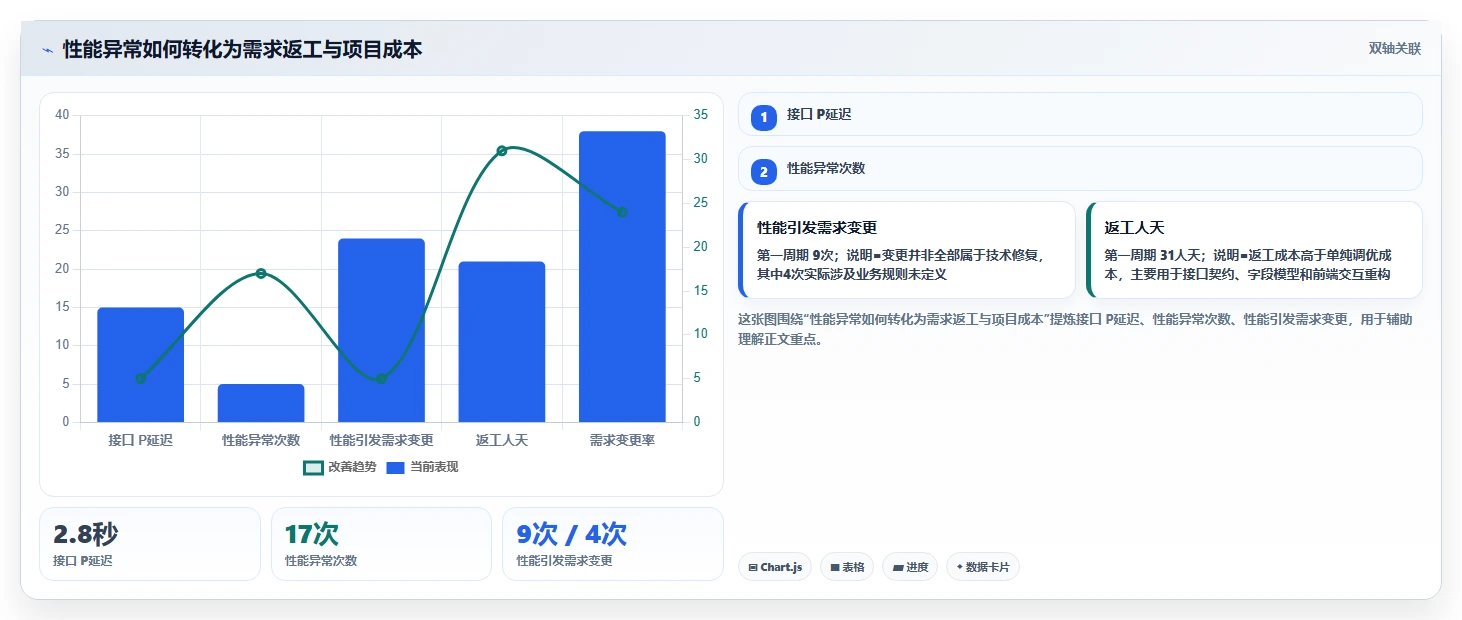1462x620 pixels.
Task: Open the 返工人天 detail card
Action: pos(1255,250)
